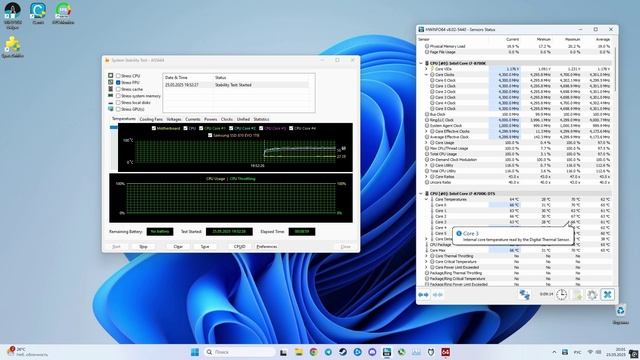Uncheck the Stress FPU checkbox
Screen dimensions: 640x360
pyautogui.click(x=118, y=82)
